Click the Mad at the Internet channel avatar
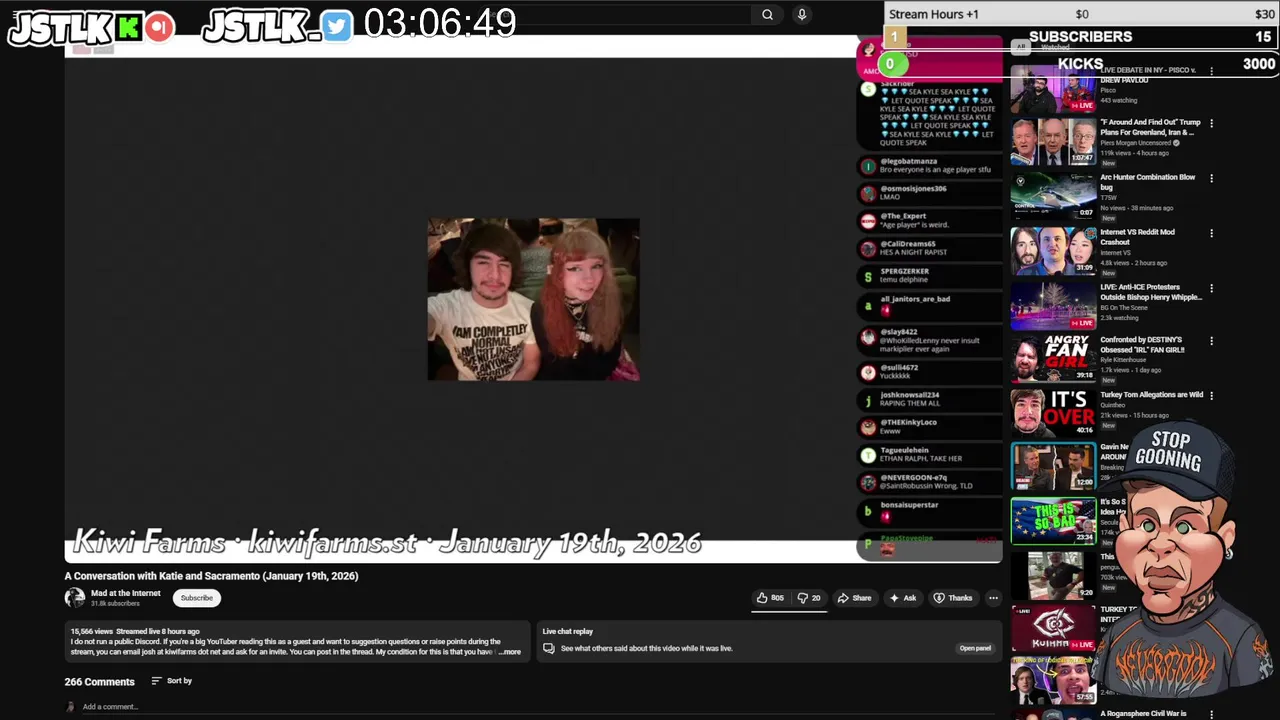 click(x=75, y=598)
